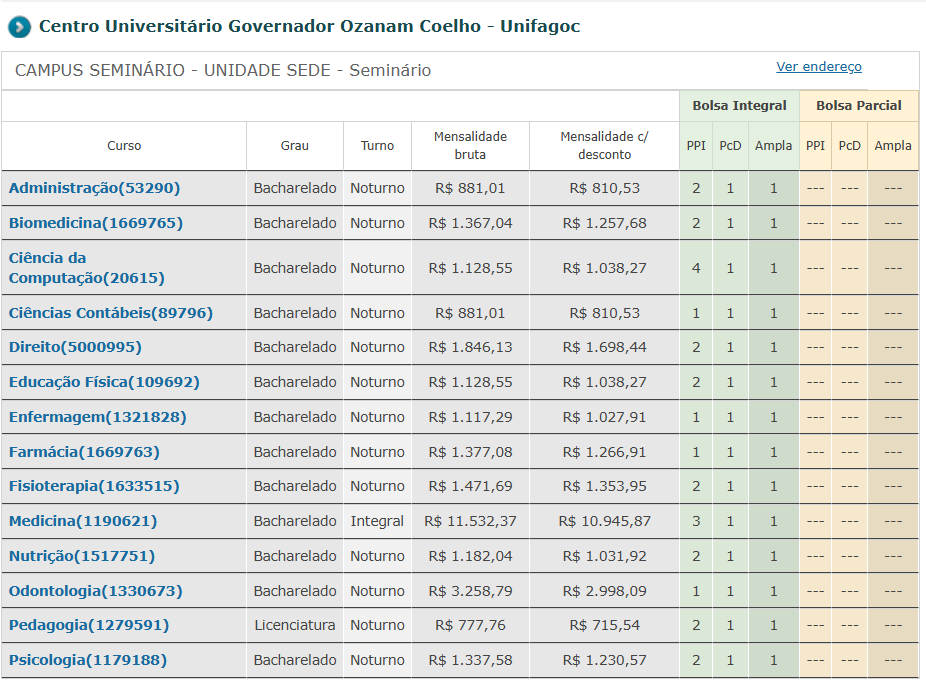This screenshot has height=686, width=926.
Task: Open the Direito(5000995) course page
Action: (x=75, y=347)
